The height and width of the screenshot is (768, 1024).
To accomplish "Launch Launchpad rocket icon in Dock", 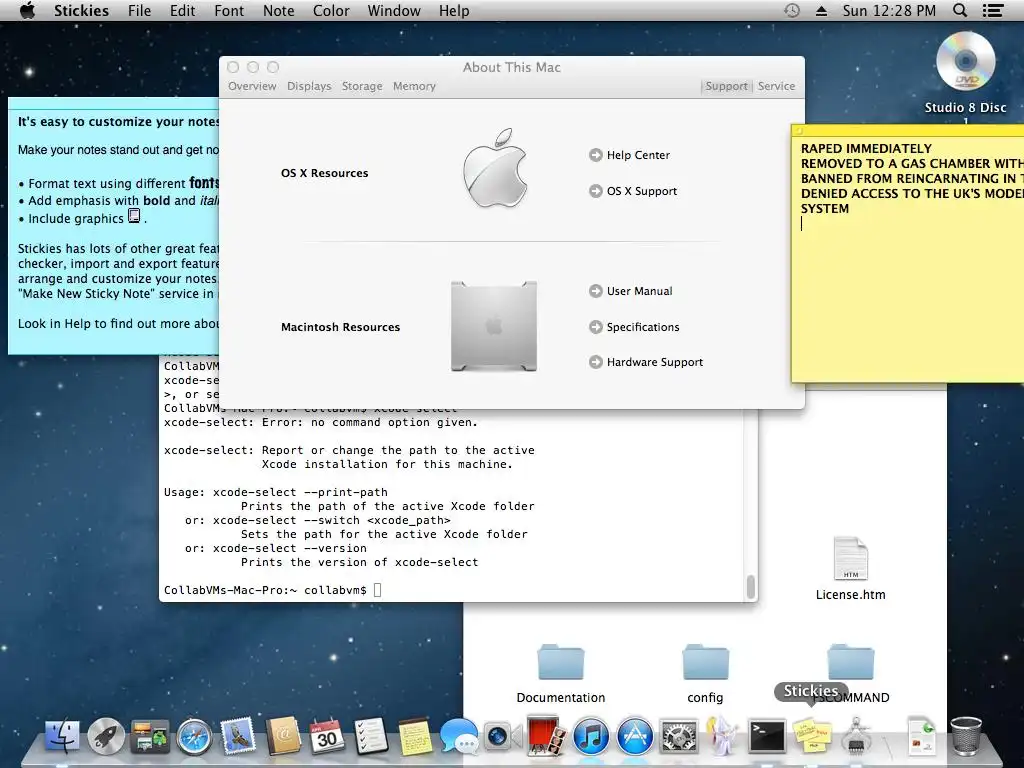I will click(106, 737).
